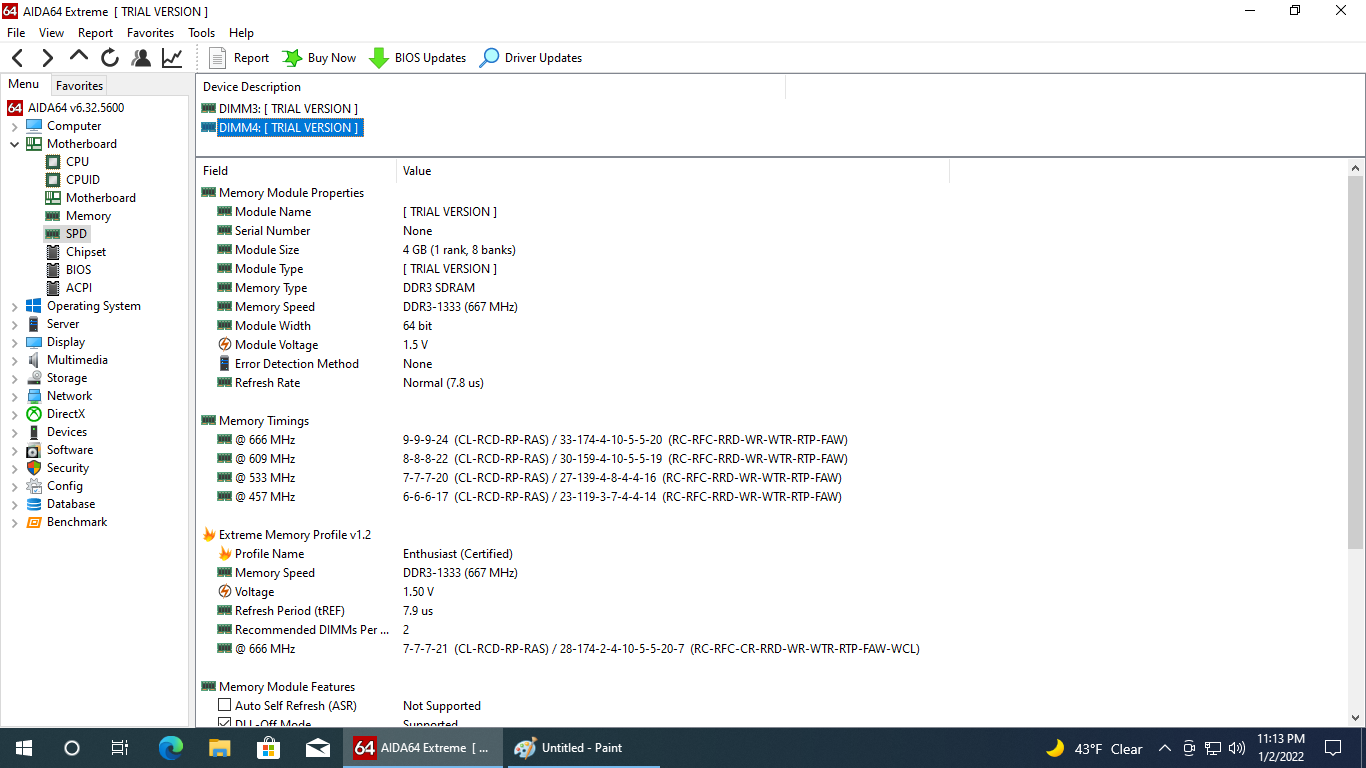Image resolution: width=1366 pixels, height=768 pixels.
Task: Select the AIDA64 v6.32.5600 root node
Action: (76, 107)
